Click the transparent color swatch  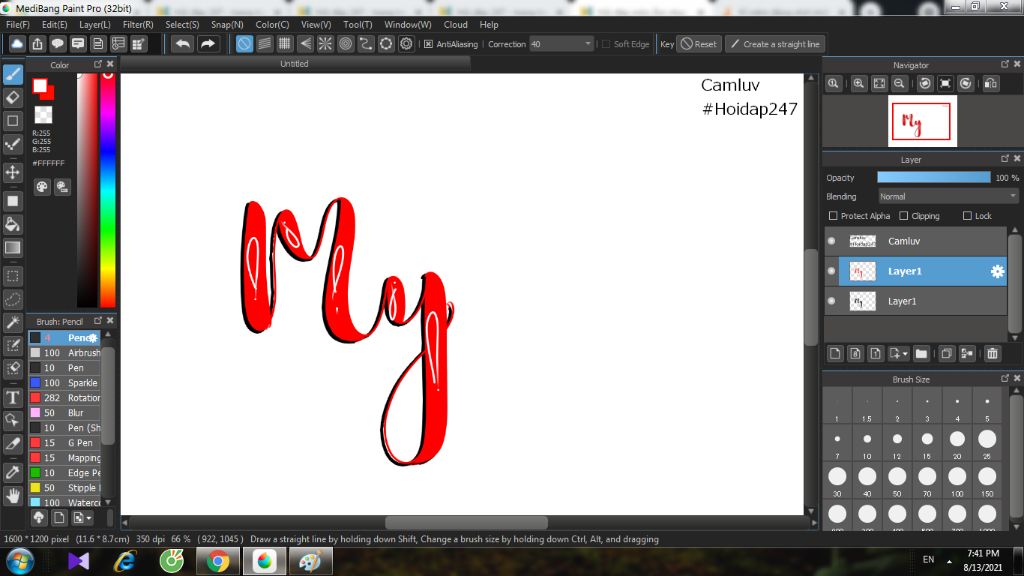click(43, 115)
